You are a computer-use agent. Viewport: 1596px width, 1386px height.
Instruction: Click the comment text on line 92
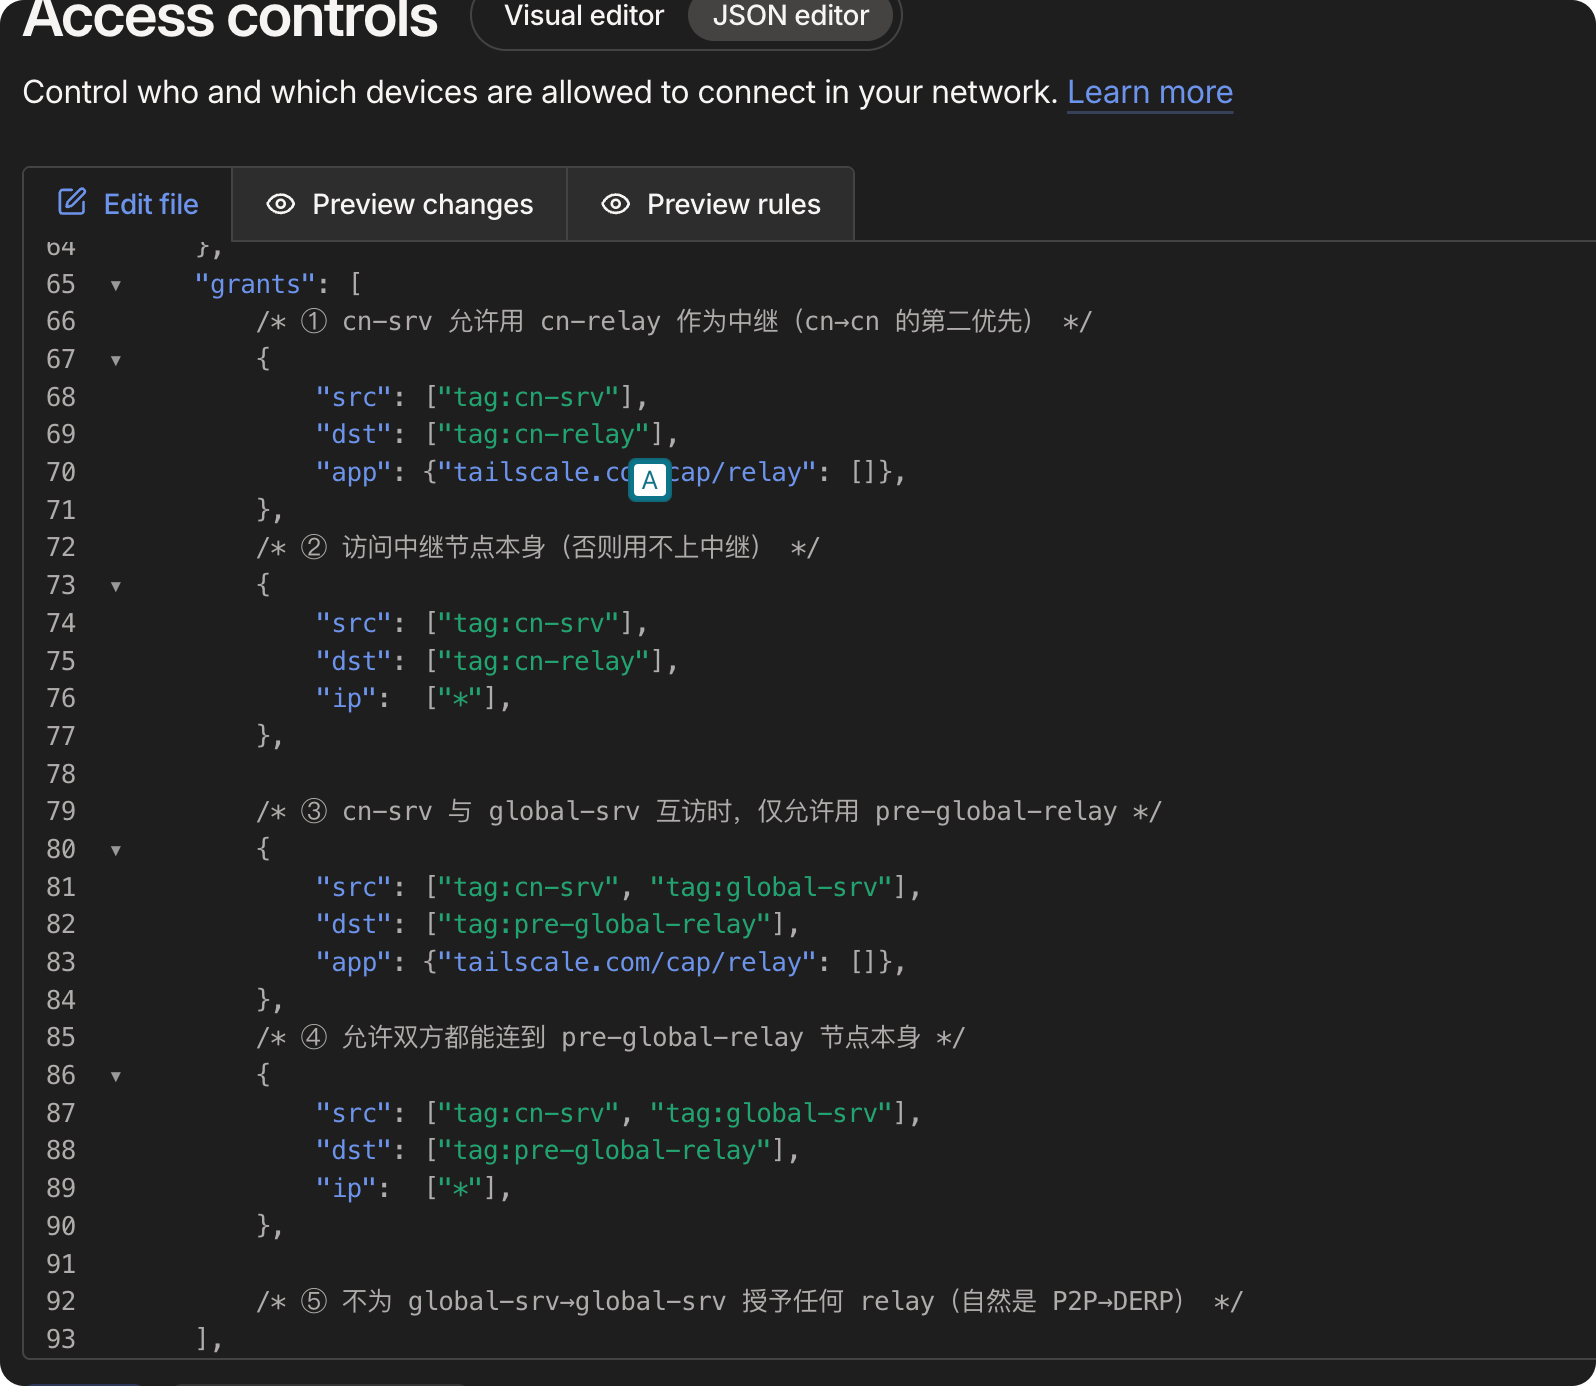(748, 1302)
